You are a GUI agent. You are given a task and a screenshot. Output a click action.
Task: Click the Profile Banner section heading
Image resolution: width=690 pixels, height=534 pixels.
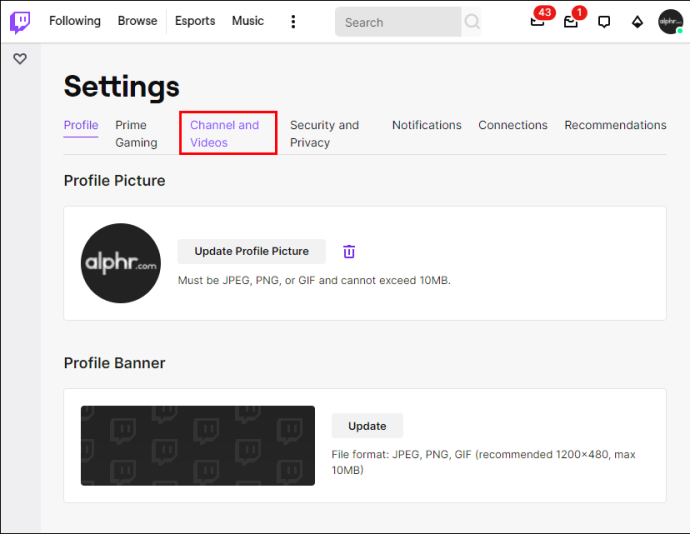click(114, 363)
